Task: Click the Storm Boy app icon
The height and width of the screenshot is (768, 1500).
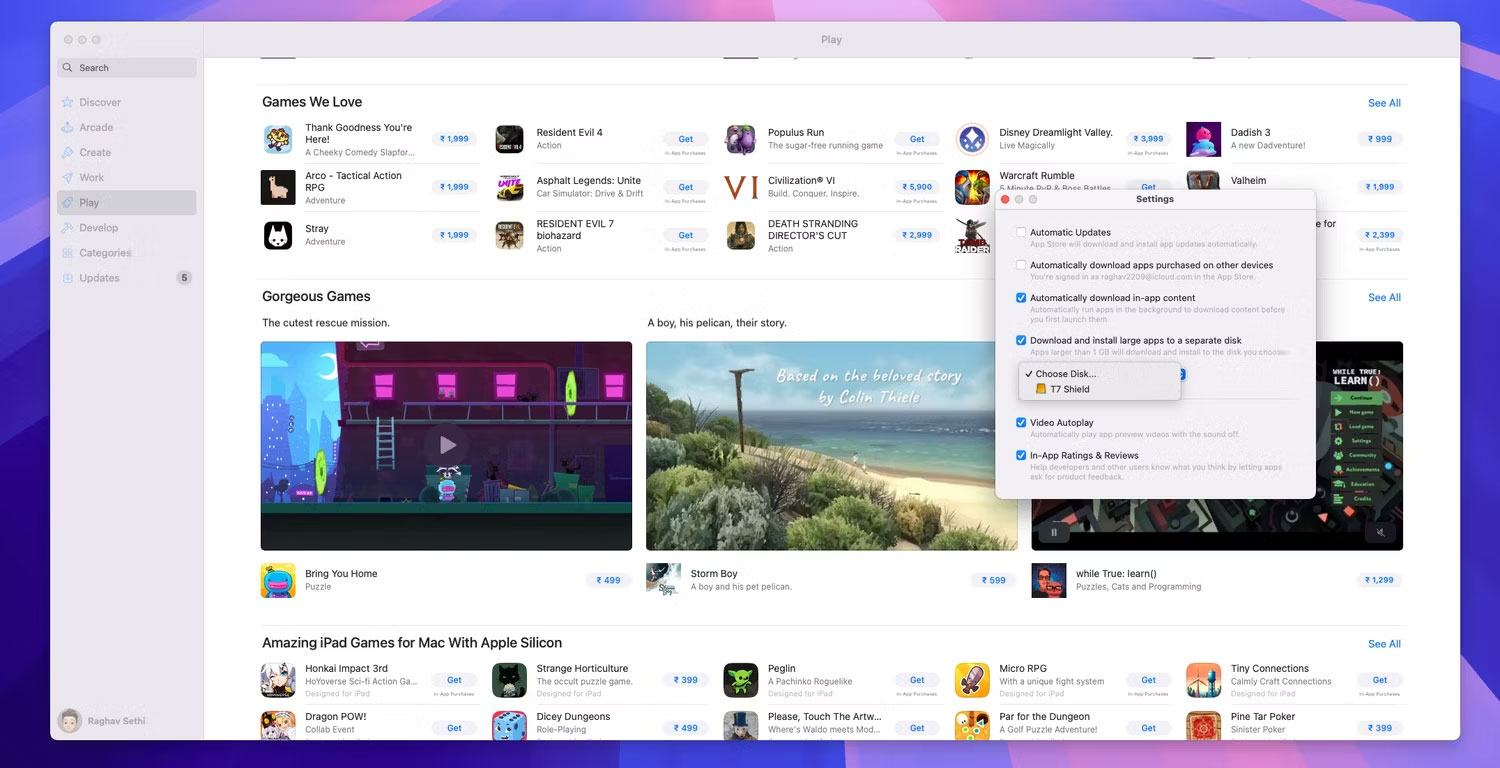Action: click(x=663, y=580)
